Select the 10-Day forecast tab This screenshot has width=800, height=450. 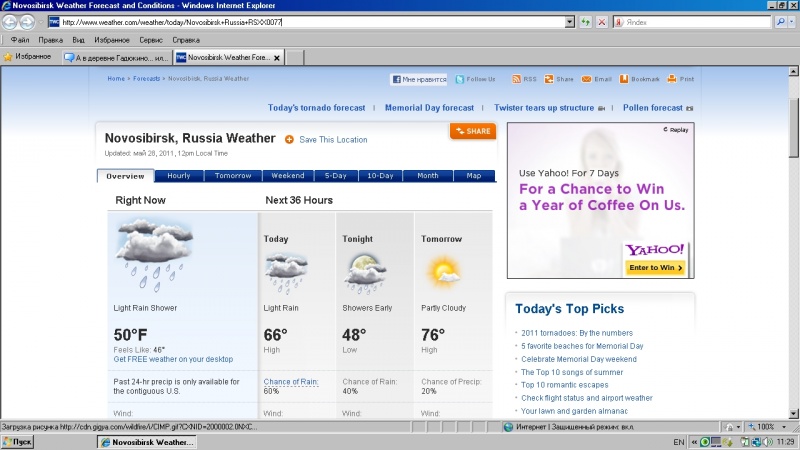[379, 176]
